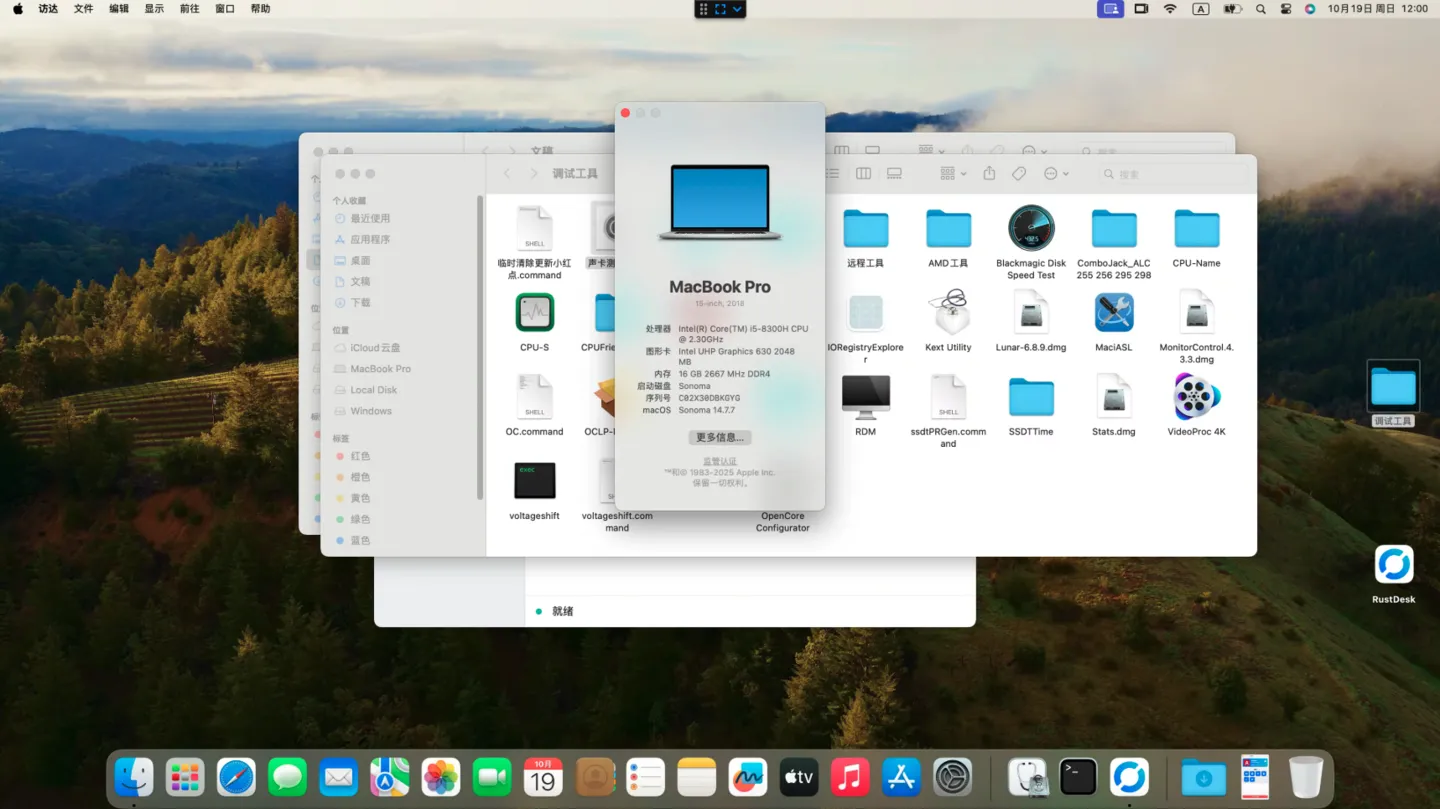The image size is (1440, 809).
Task: Launch the CPU-S app
Action: pyautogui.click(x=534, y=314)
